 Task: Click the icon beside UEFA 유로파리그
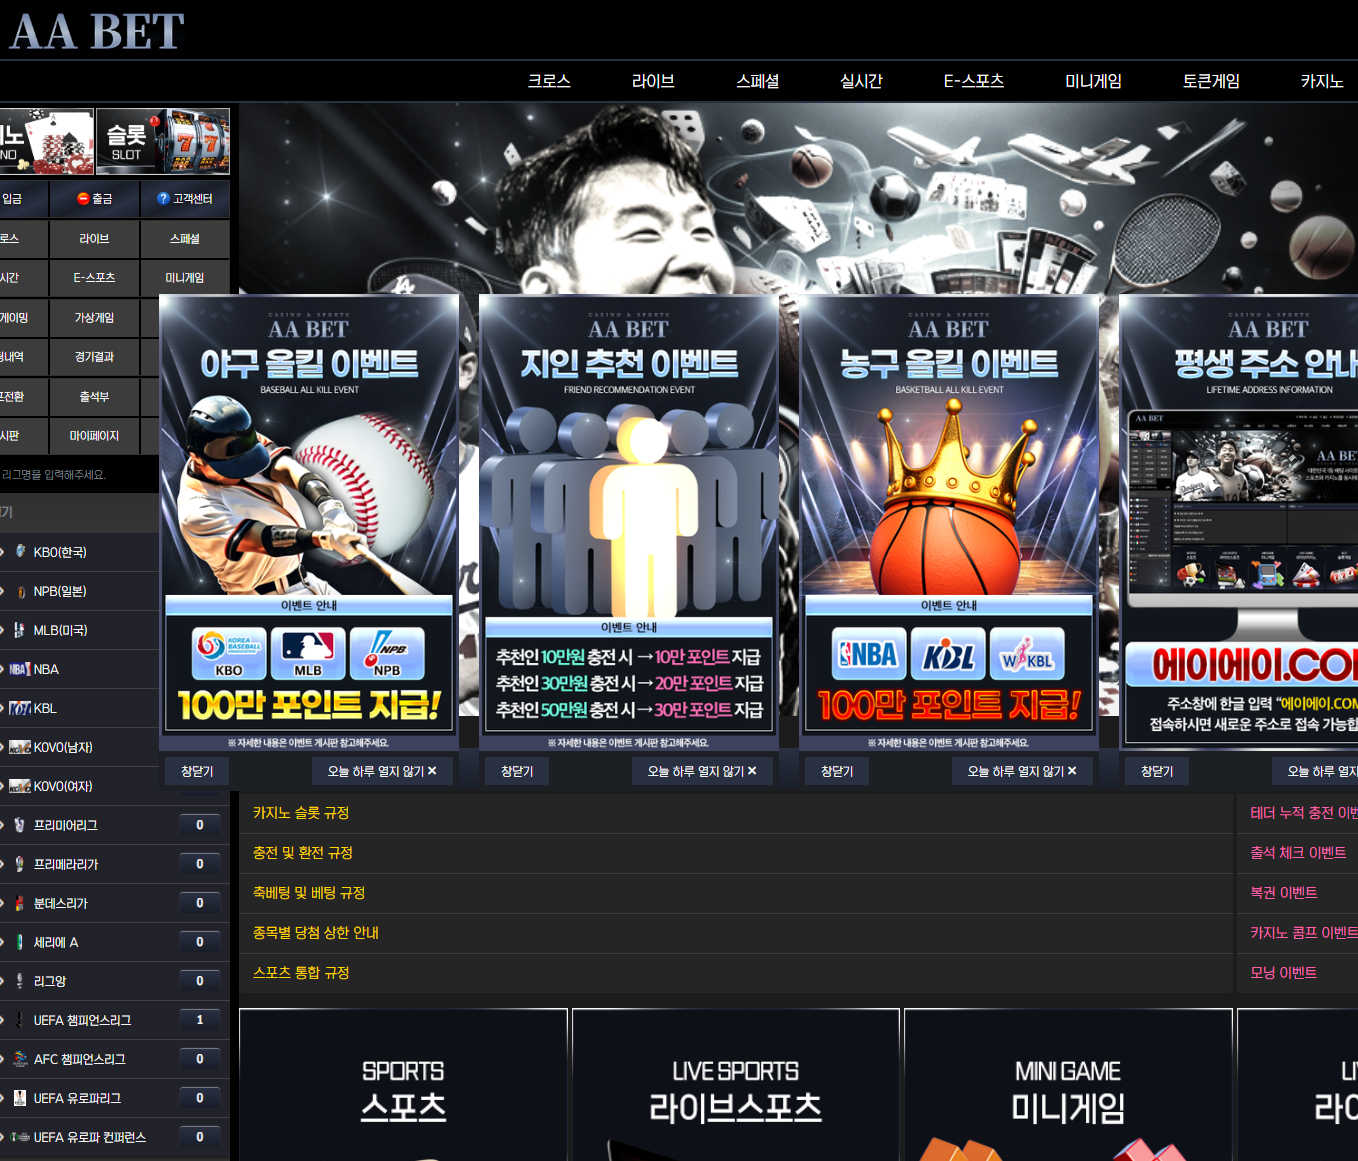tap(19, 1099)
